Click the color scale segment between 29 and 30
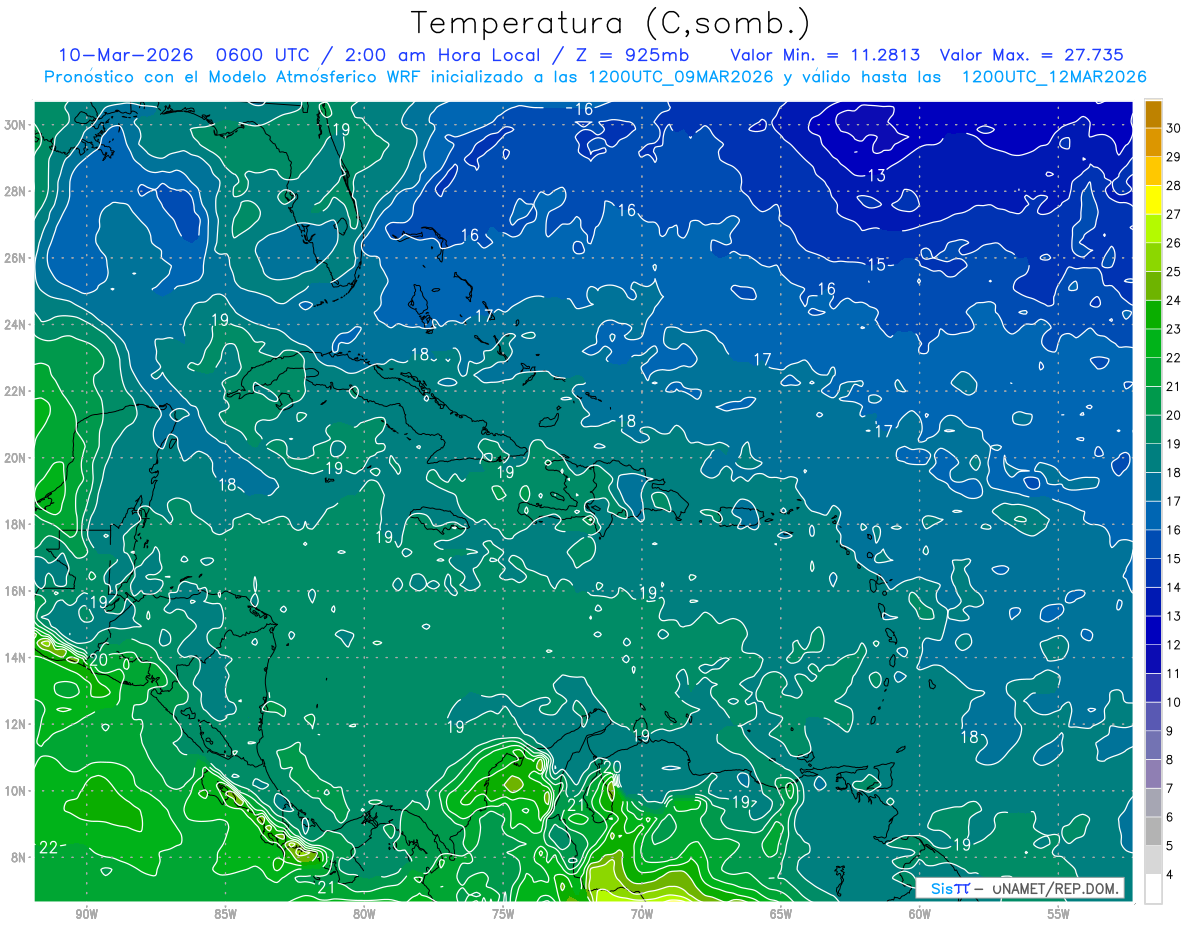 click(x=1153, y=141)
